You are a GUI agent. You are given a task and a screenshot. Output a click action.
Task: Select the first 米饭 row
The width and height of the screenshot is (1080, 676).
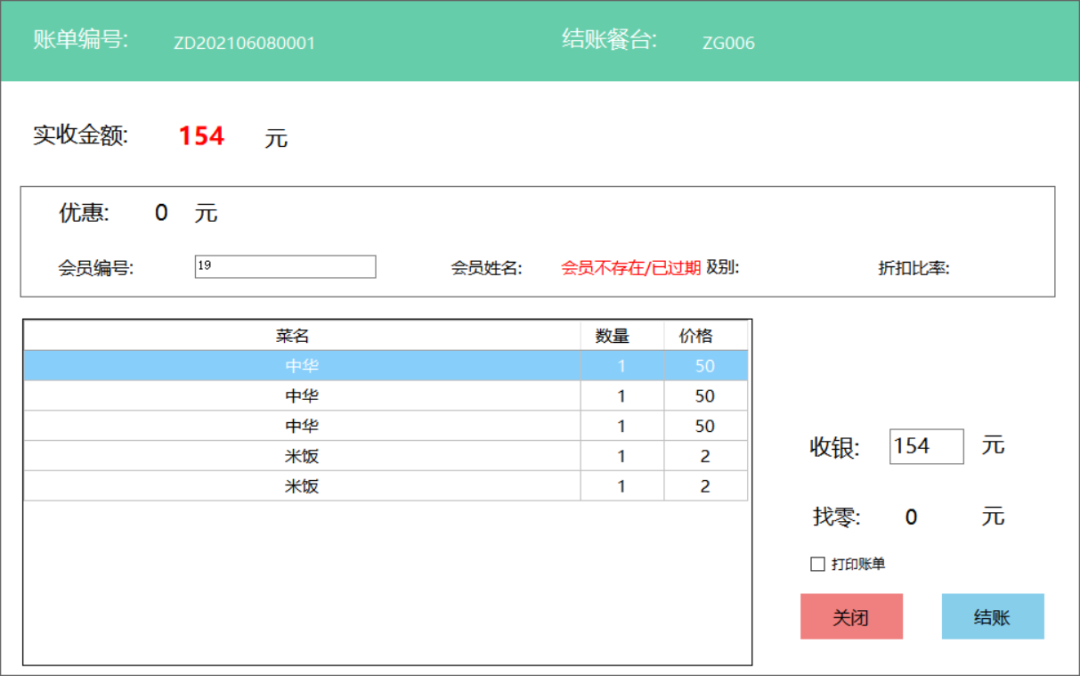pyautogui.click(x=302, y=456)
